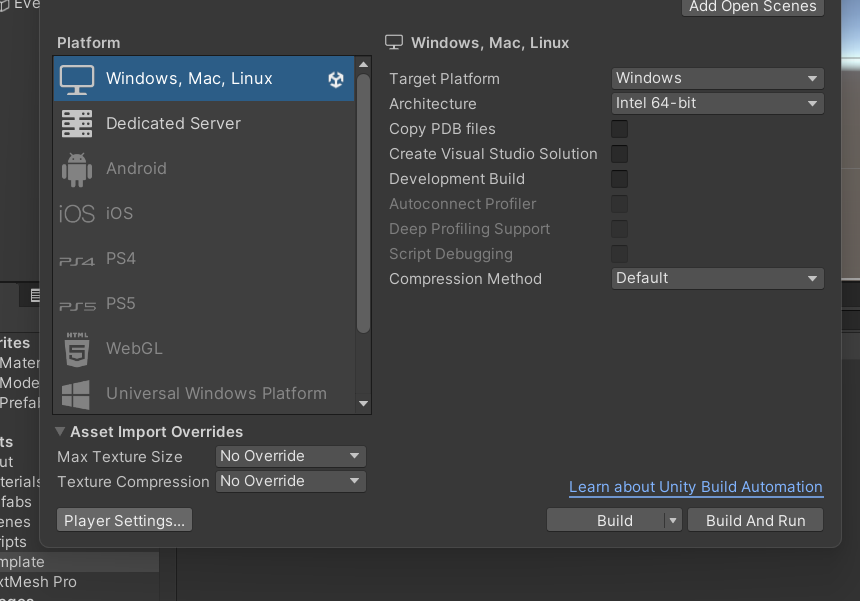Click the Build button
This screenshot has width=860, height=601.
[606, 520]
